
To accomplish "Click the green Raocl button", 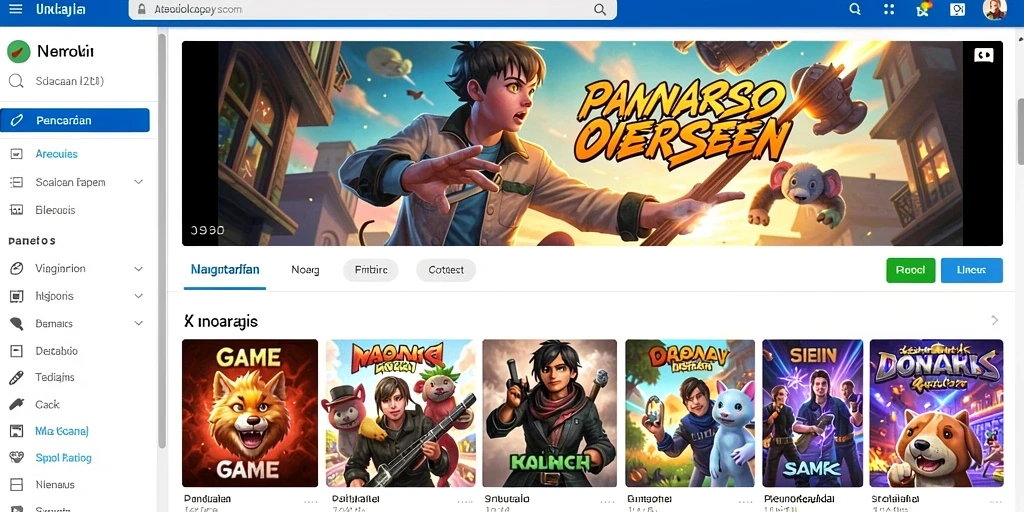I will point(910,270).
